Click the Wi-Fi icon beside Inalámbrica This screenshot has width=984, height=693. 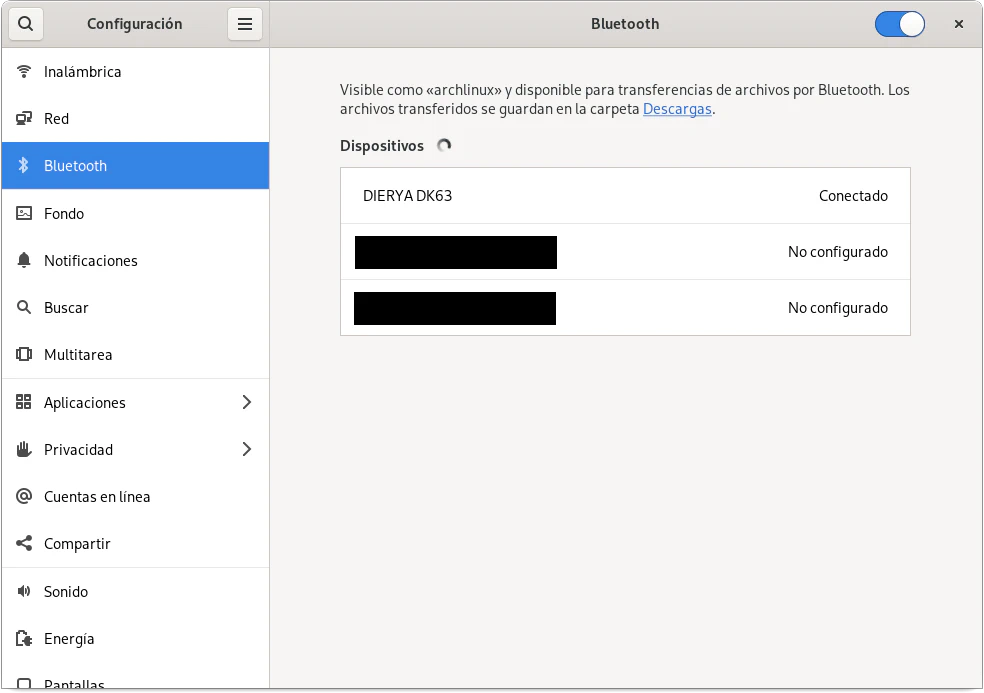click(24, 72)
